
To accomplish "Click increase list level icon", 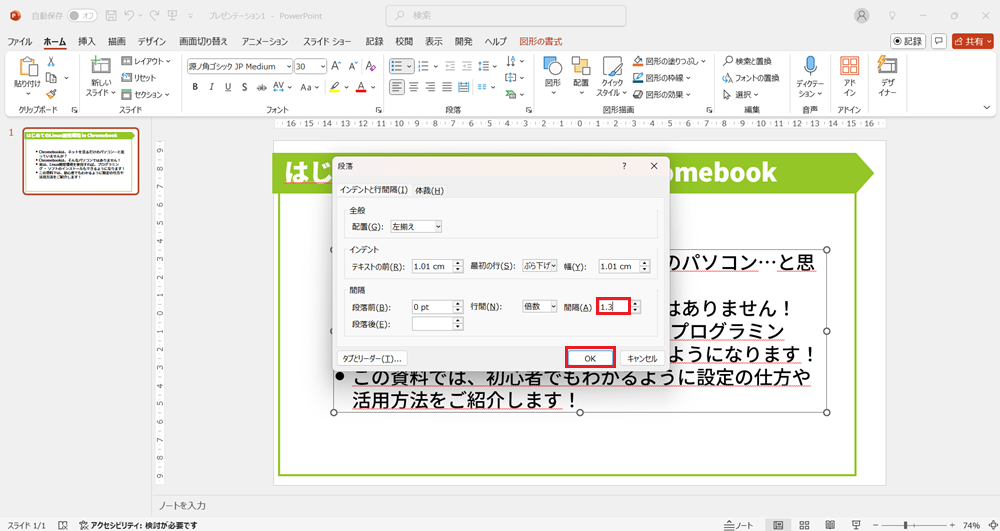I will pos(467,66).
